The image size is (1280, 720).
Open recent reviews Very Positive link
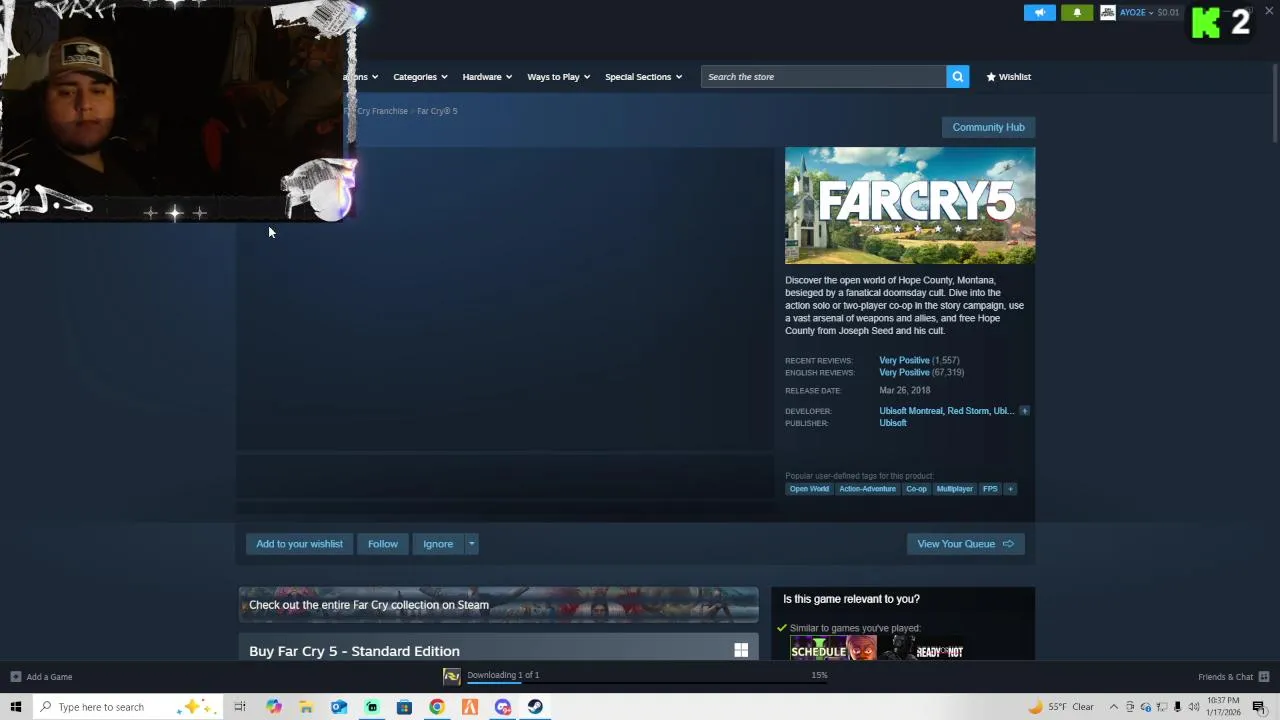pyautogui.click(x=904, y=360)
